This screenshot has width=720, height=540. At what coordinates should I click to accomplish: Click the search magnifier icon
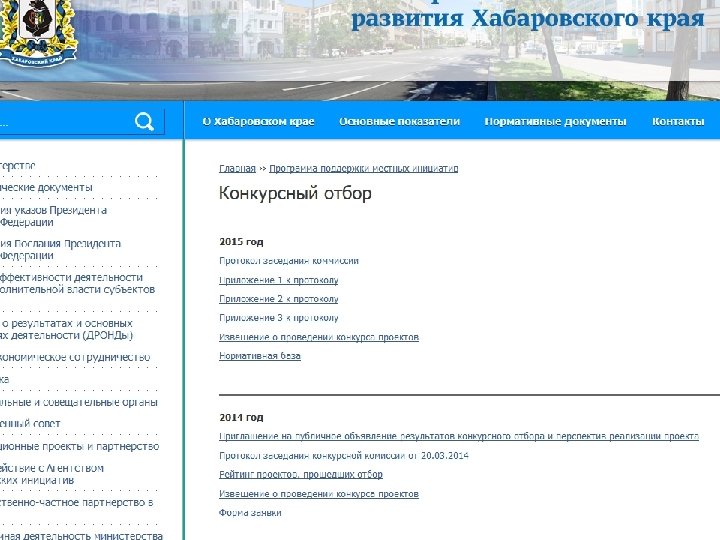click(144, 122)
